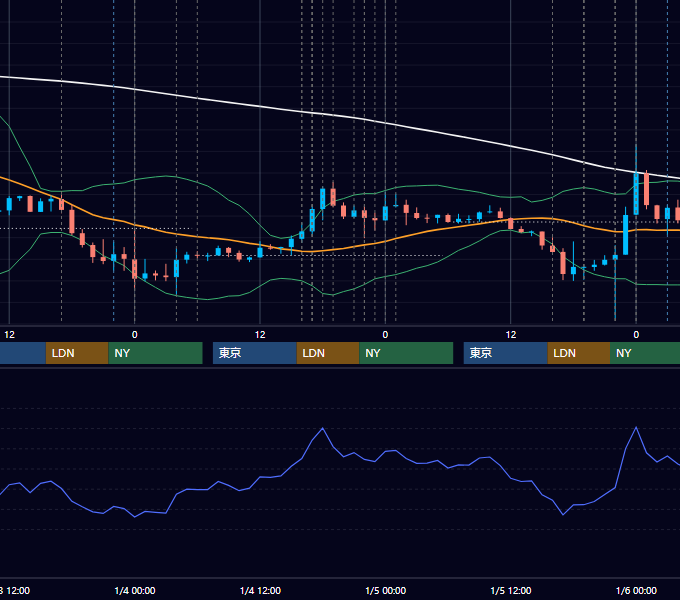Select the LDN session block on 1/5
Viewport: 680px width, 600px height.
tap(579, 353)
